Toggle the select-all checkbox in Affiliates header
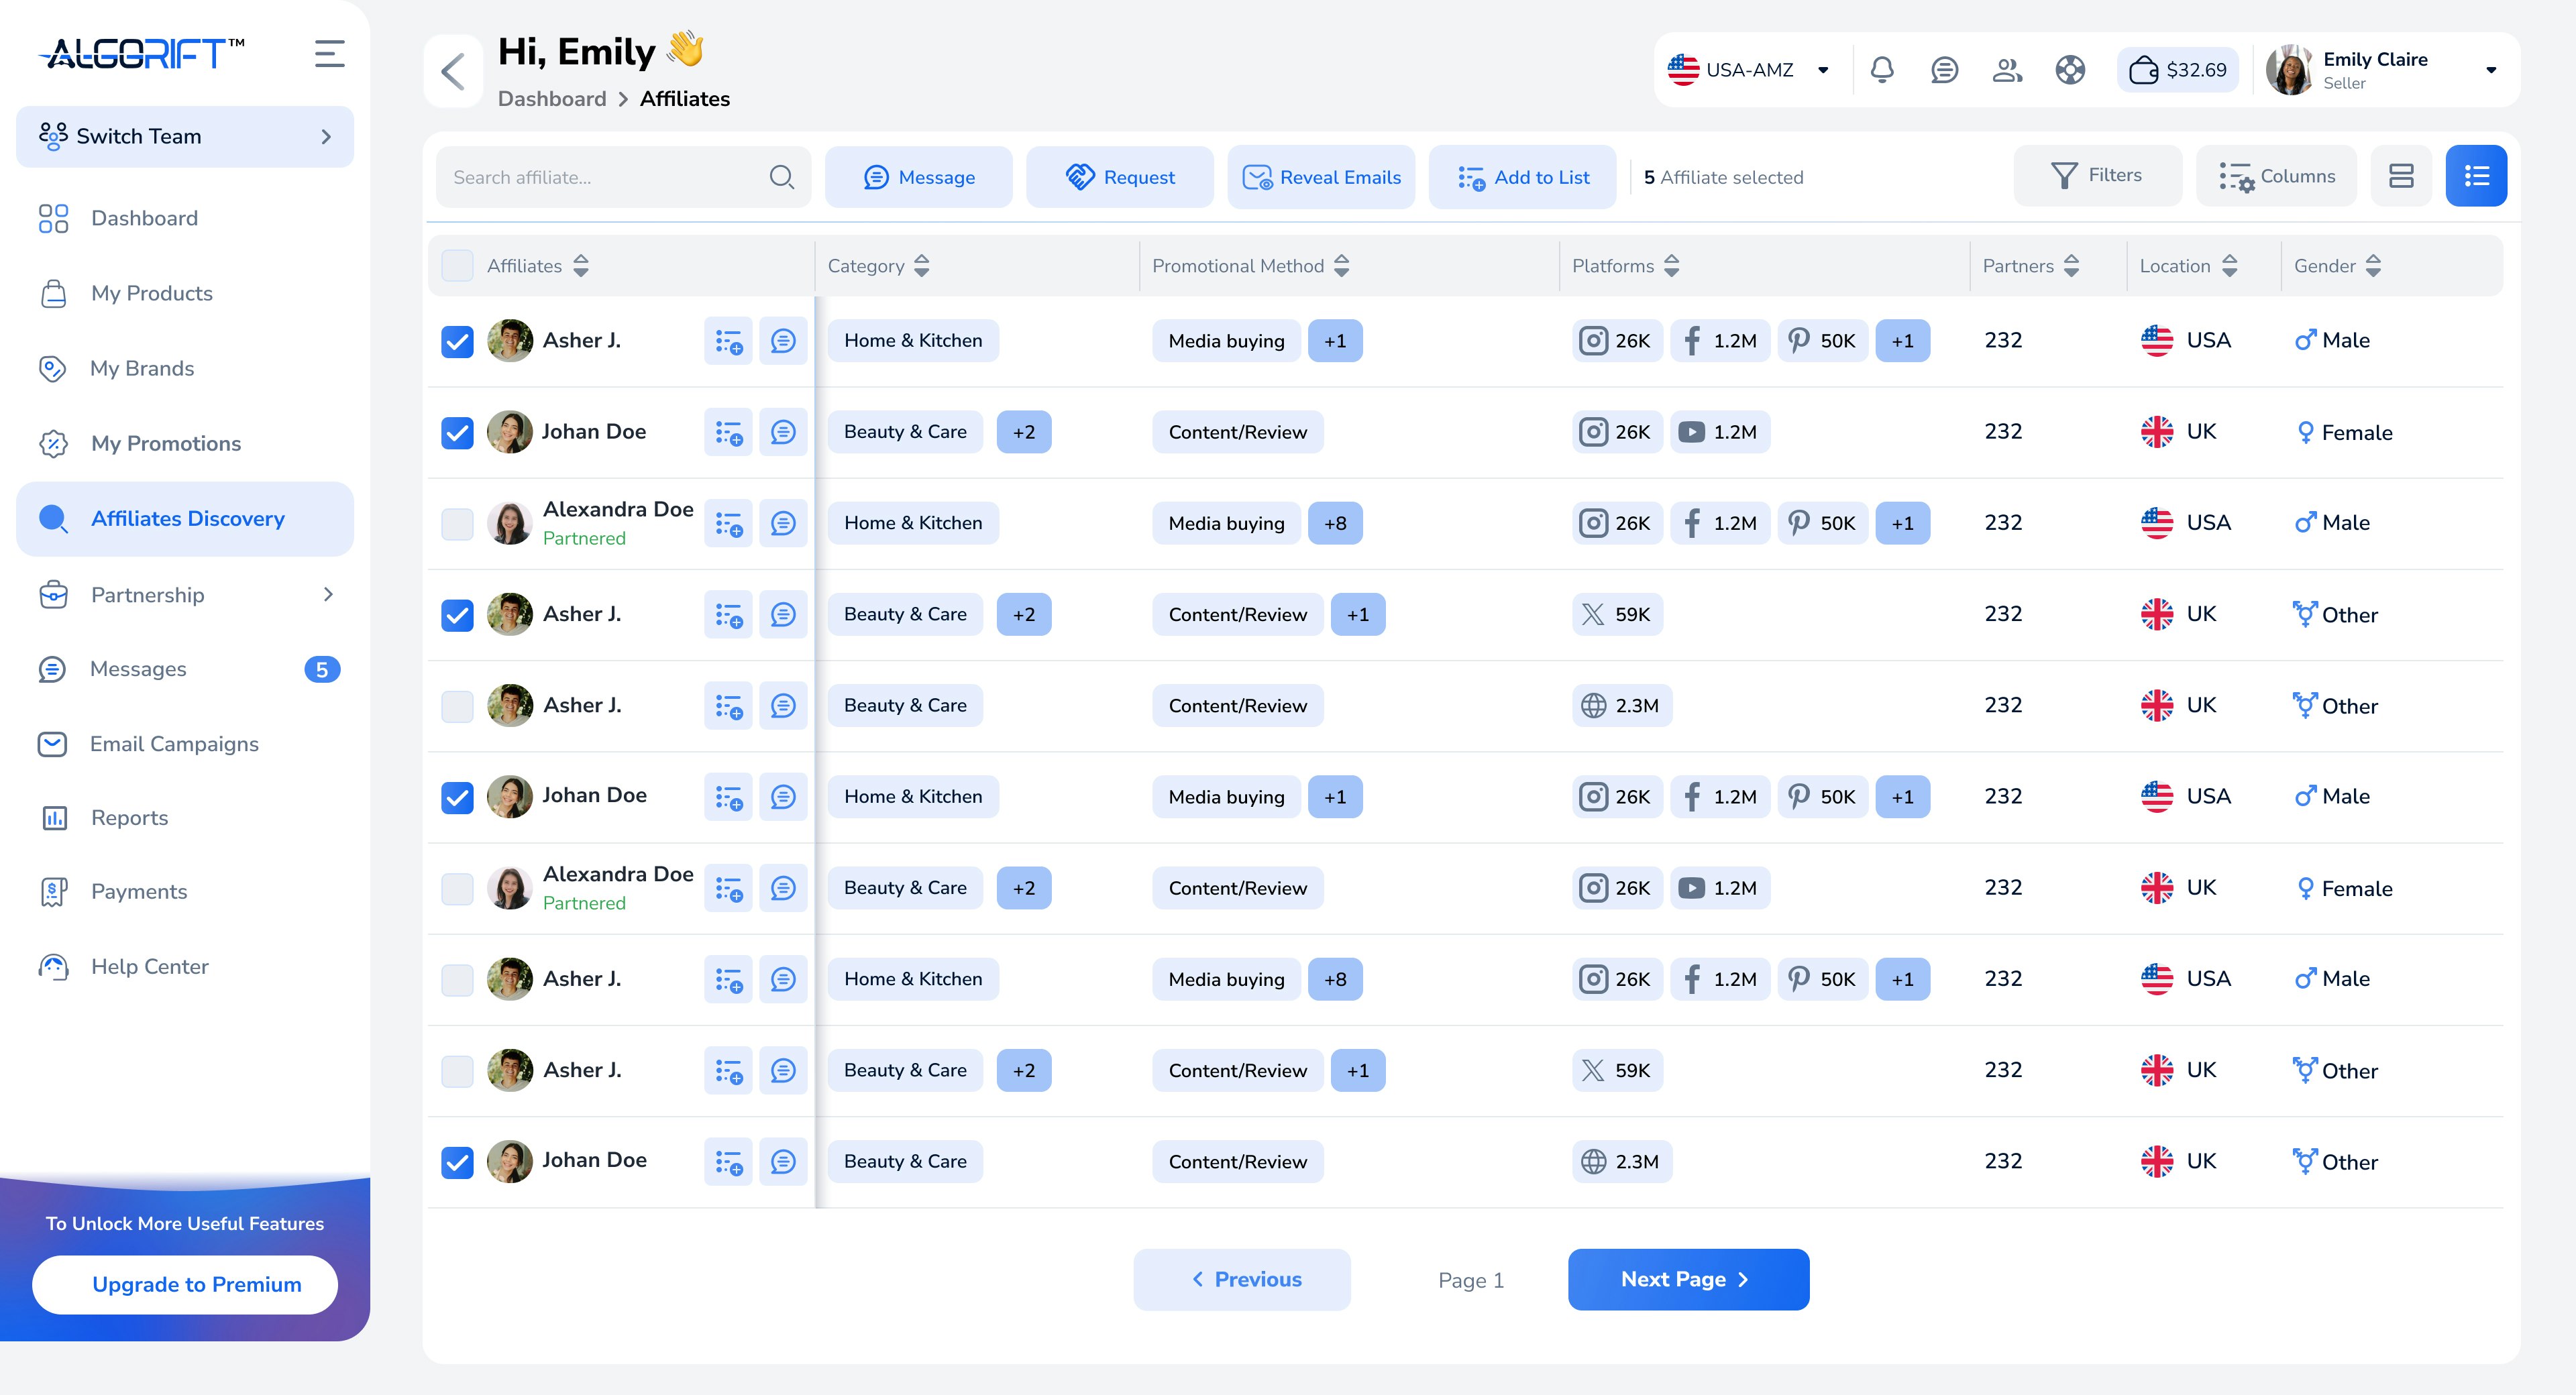This screenshot has height=1395, width=2576. (457, 265)
